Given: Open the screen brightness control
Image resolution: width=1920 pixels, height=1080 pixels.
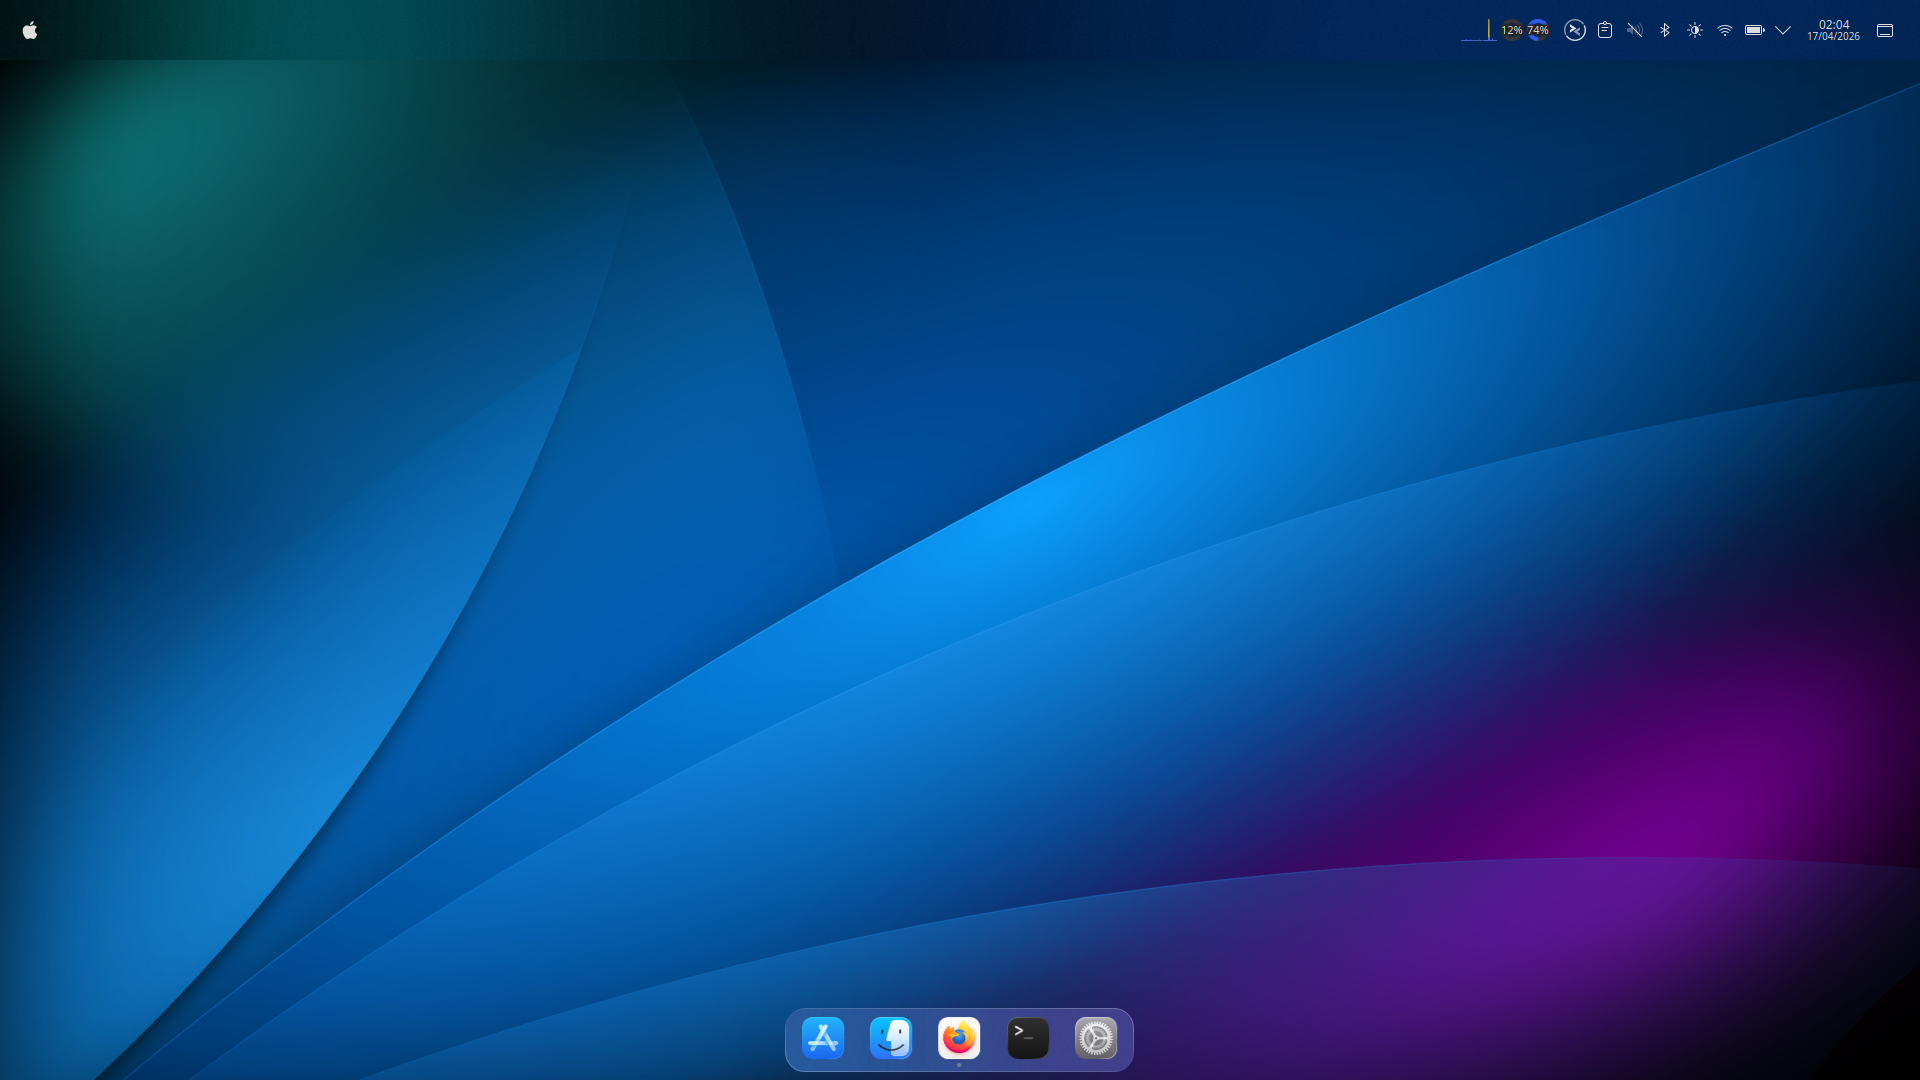Looking at the screenshot, I should [1695, 31].
